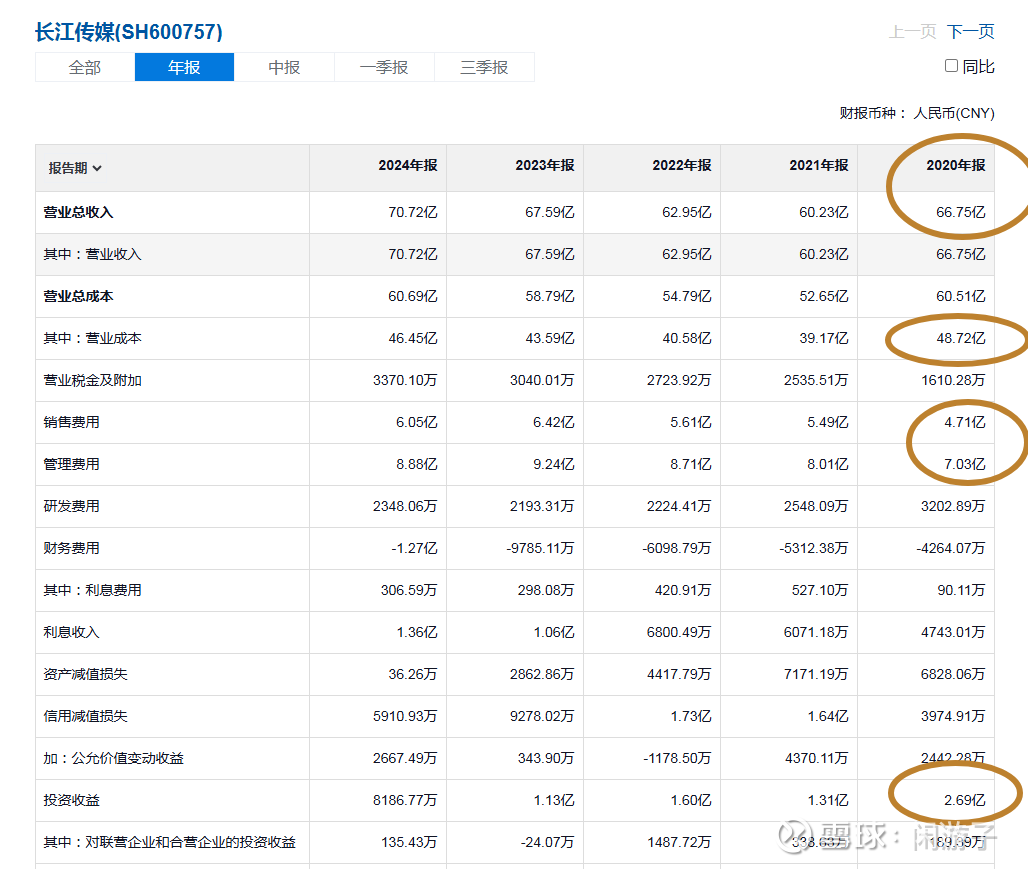Click 2021 营业税金及附加 value 2535.51万
This screenshot has height=869, width=1028.
point(816,380)
